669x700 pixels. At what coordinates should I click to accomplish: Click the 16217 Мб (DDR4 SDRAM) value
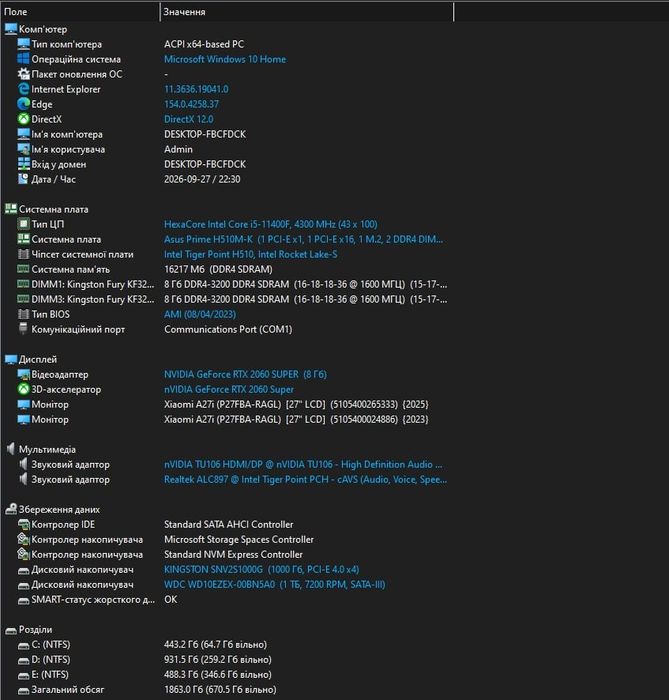[x=218, y=269]
